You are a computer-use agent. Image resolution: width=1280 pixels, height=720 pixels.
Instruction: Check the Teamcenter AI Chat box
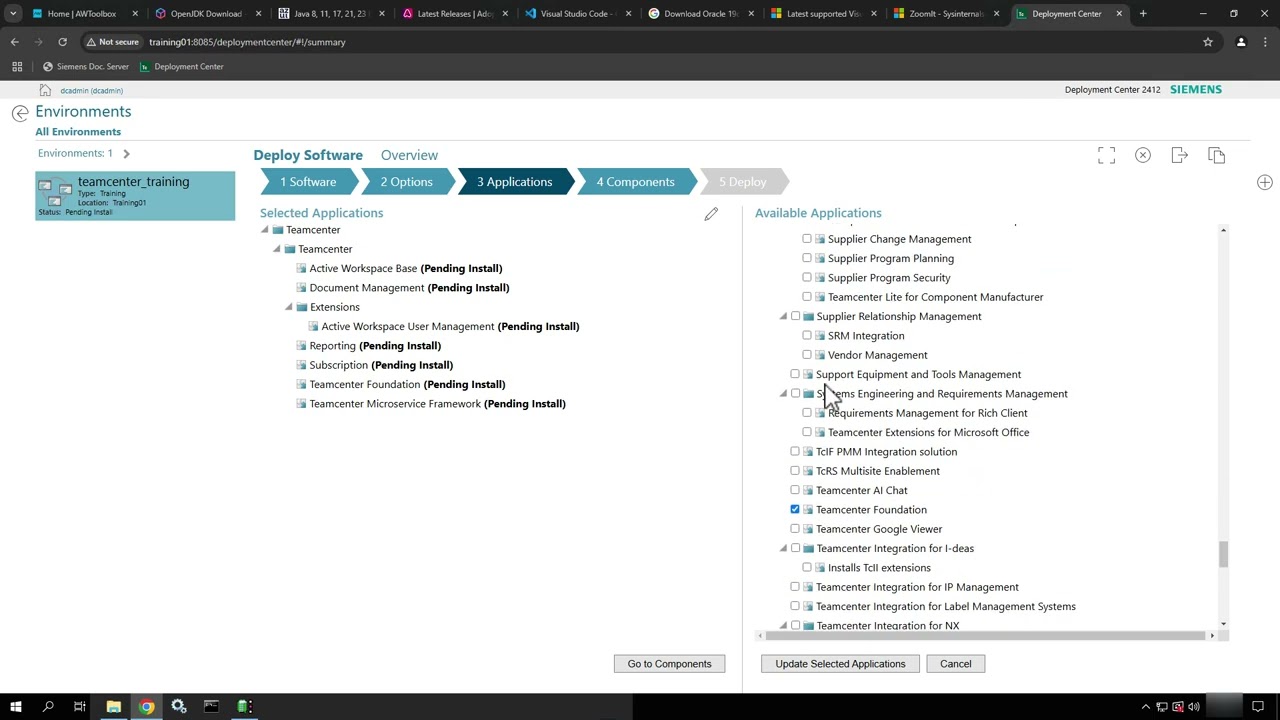[795, 490]
